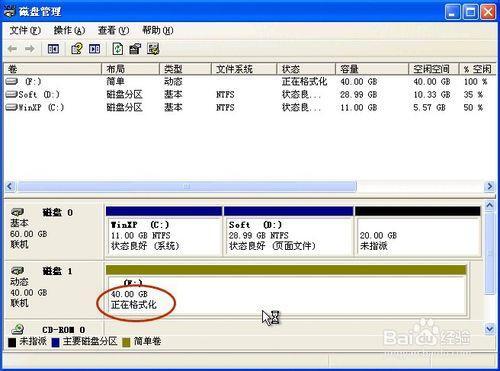This screenshot has width=500, height=371.
Task: Select the (F:) volume row name
Action: pyautogui.click(x=33, y=81)
